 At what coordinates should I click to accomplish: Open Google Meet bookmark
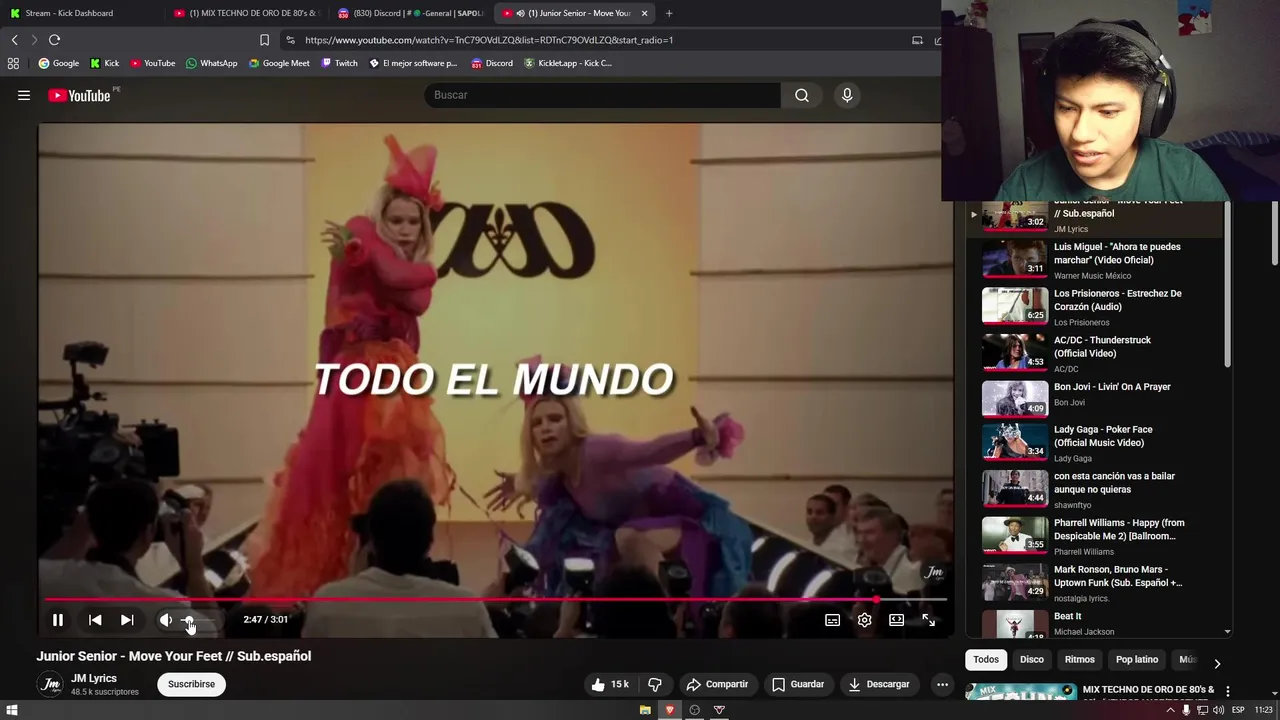click(279, 63)
